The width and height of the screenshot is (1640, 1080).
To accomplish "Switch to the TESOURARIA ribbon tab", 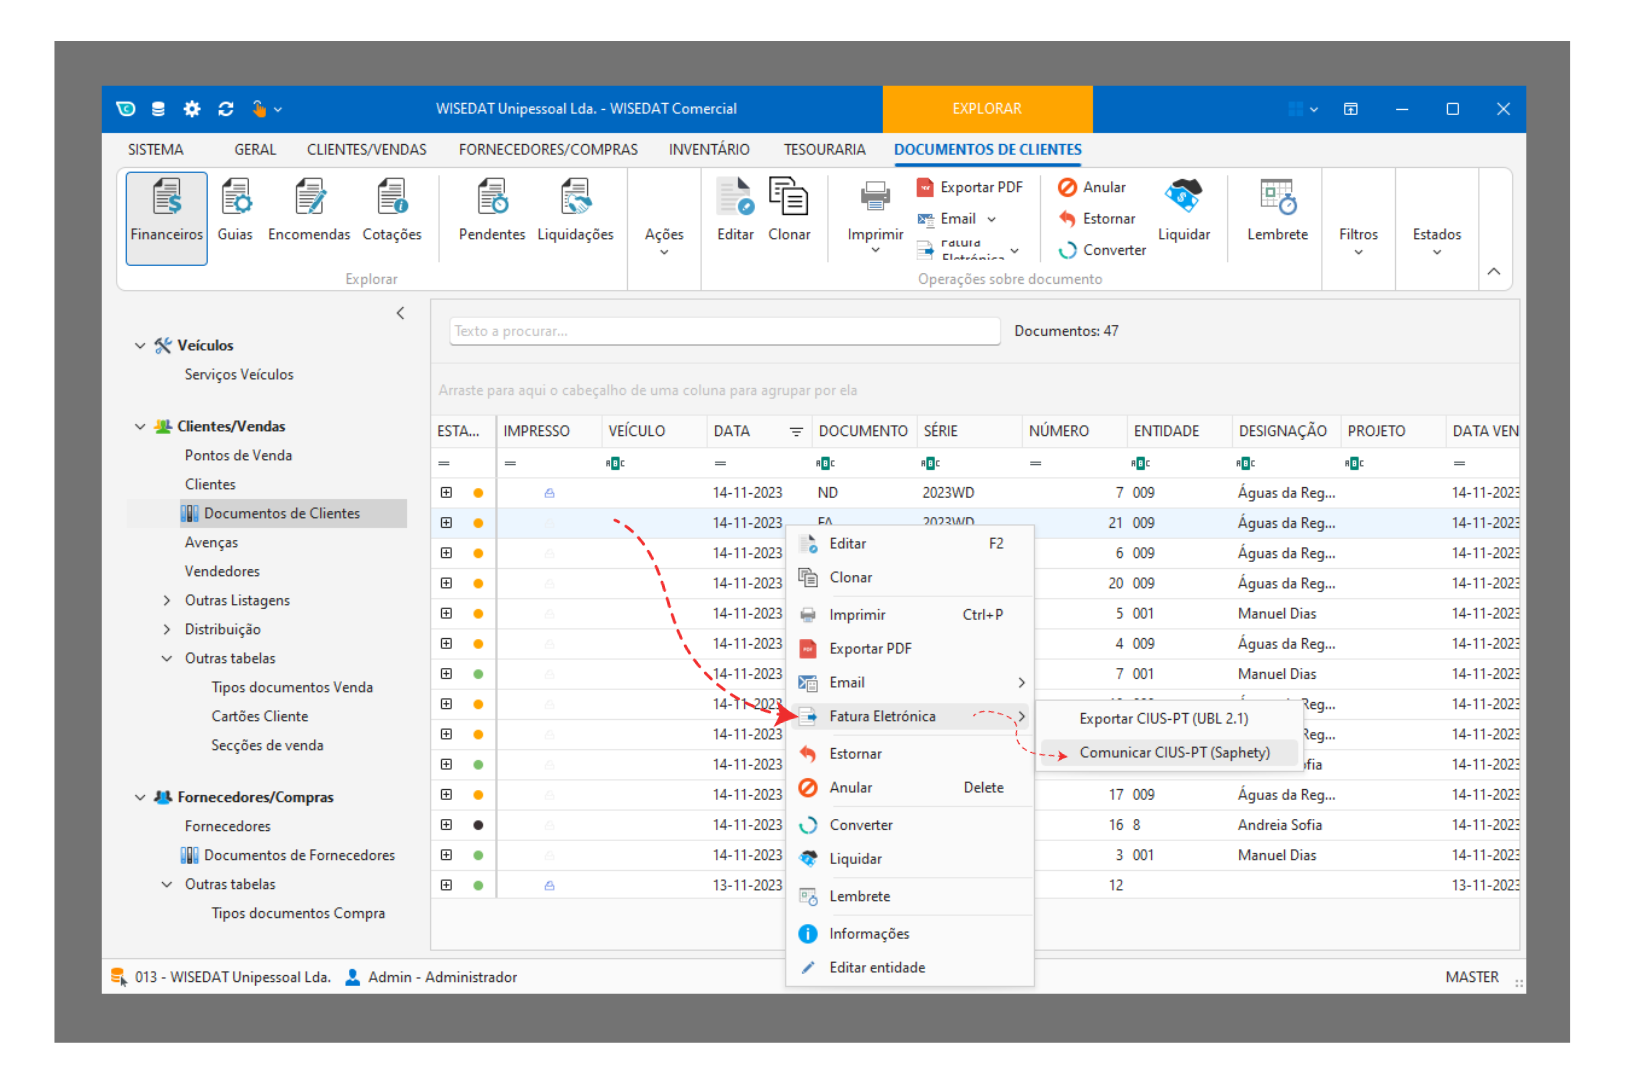I will (x=824, y=150).
